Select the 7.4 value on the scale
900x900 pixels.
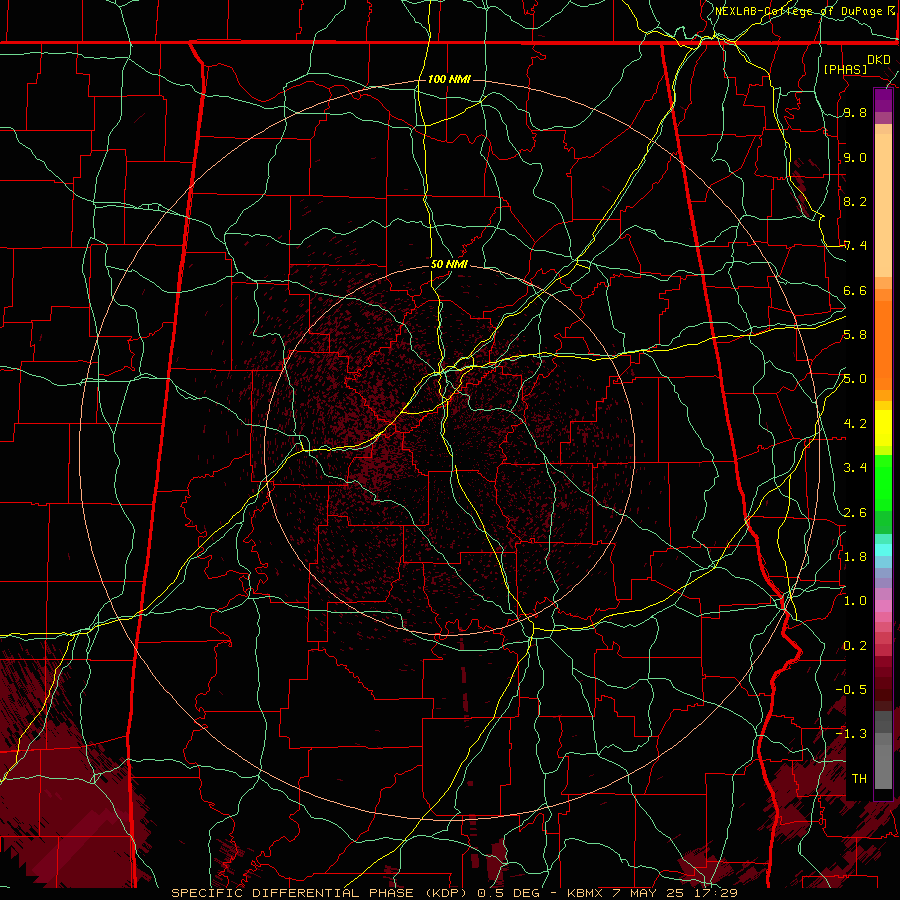855,246
